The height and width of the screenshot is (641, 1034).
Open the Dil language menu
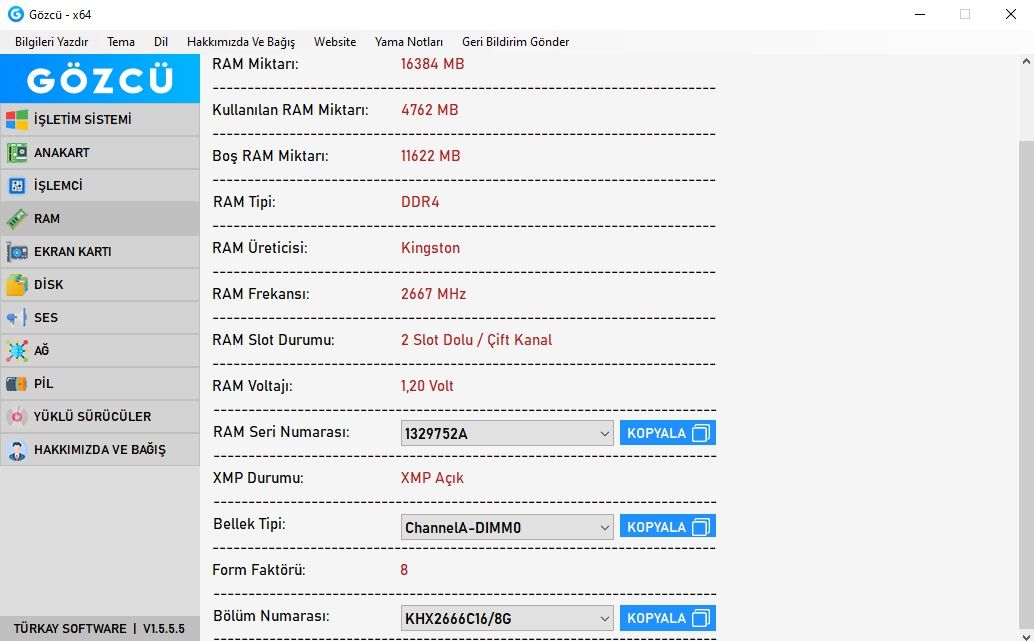(x=161, y=42)
